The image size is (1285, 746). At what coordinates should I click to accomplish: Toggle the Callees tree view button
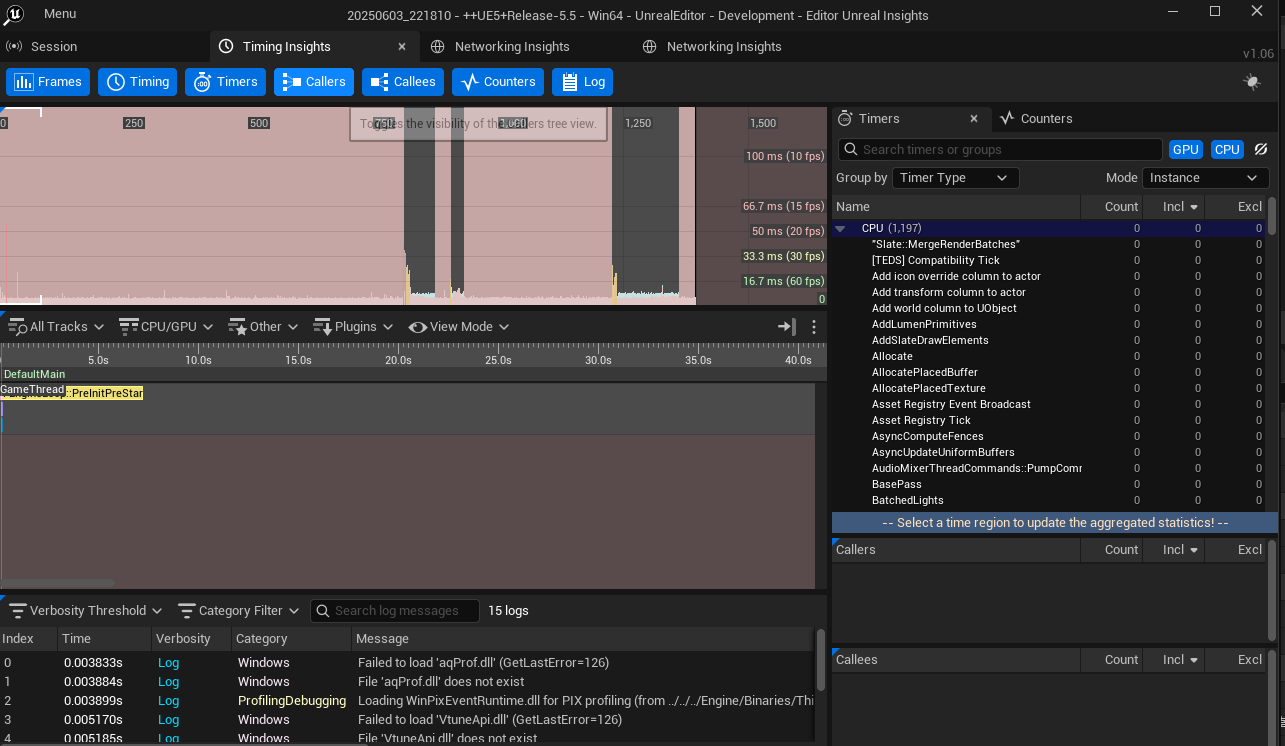(x=403, y=82)
